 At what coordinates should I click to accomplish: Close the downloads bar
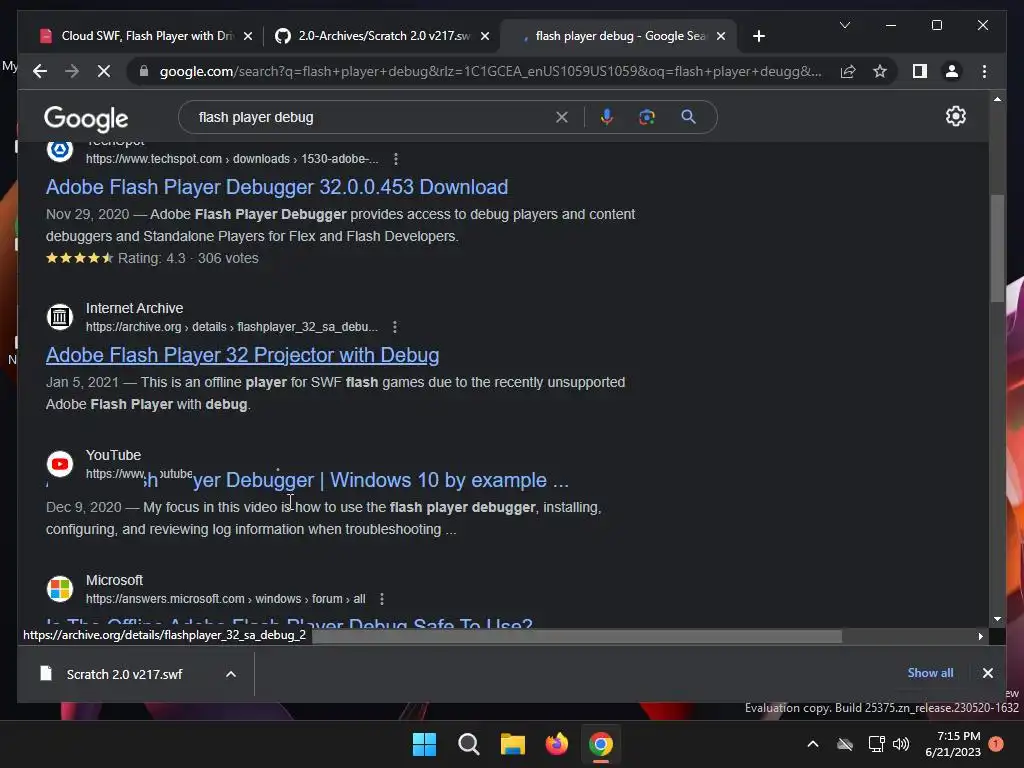(x=987, y=673)
